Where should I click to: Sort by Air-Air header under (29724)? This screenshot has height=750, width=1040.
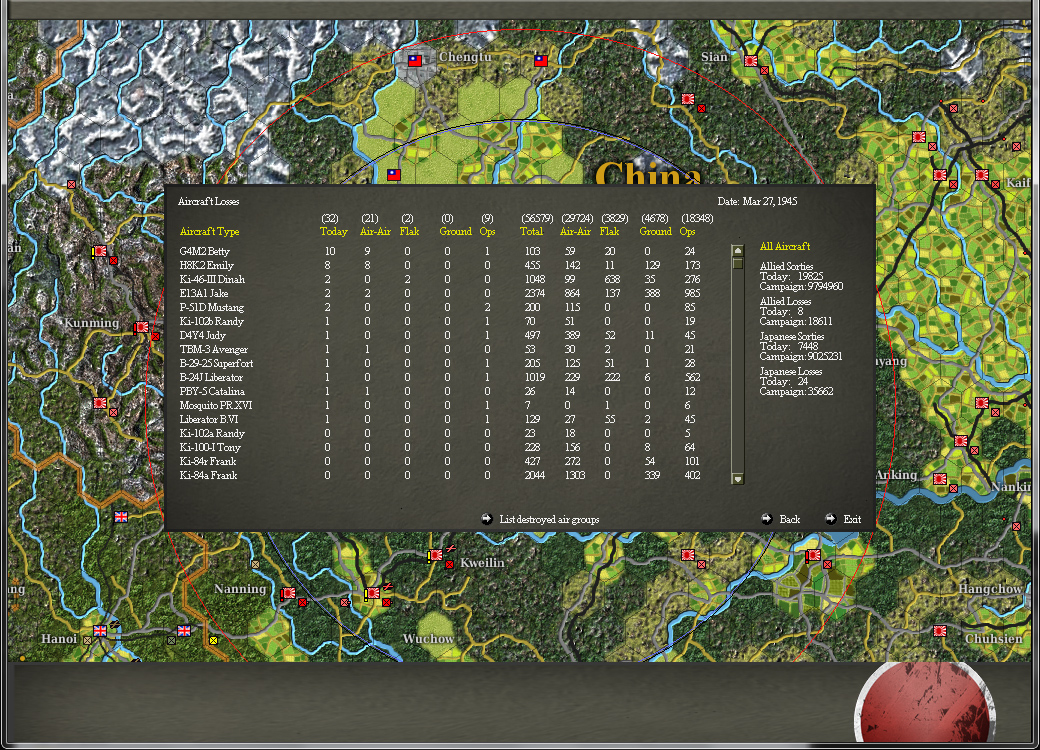point(575,231)
